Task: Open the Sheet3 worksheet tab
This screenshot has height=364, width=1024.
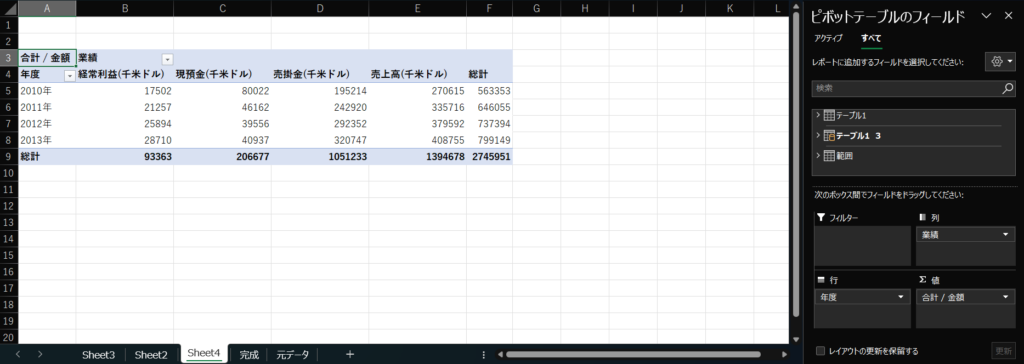Action: (99, 355)
